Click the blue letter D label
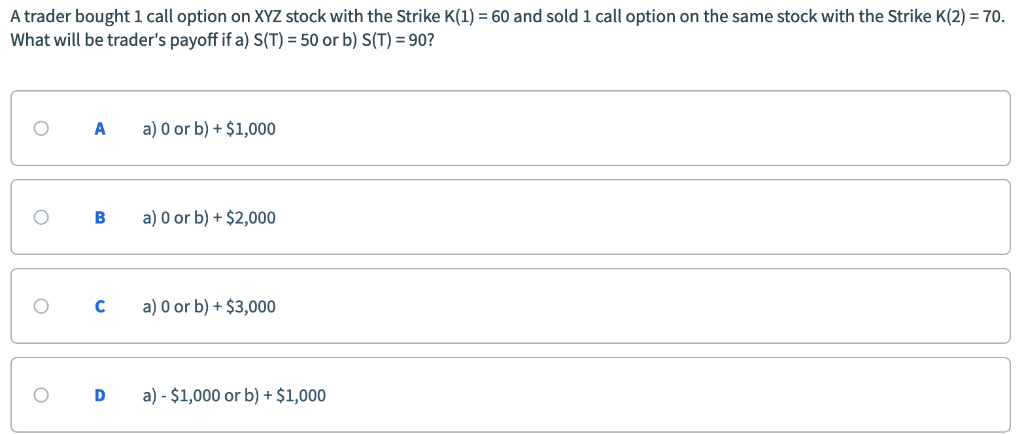Image resolution: width=1024 pixels, height=434 pixels. click(99, 396)
